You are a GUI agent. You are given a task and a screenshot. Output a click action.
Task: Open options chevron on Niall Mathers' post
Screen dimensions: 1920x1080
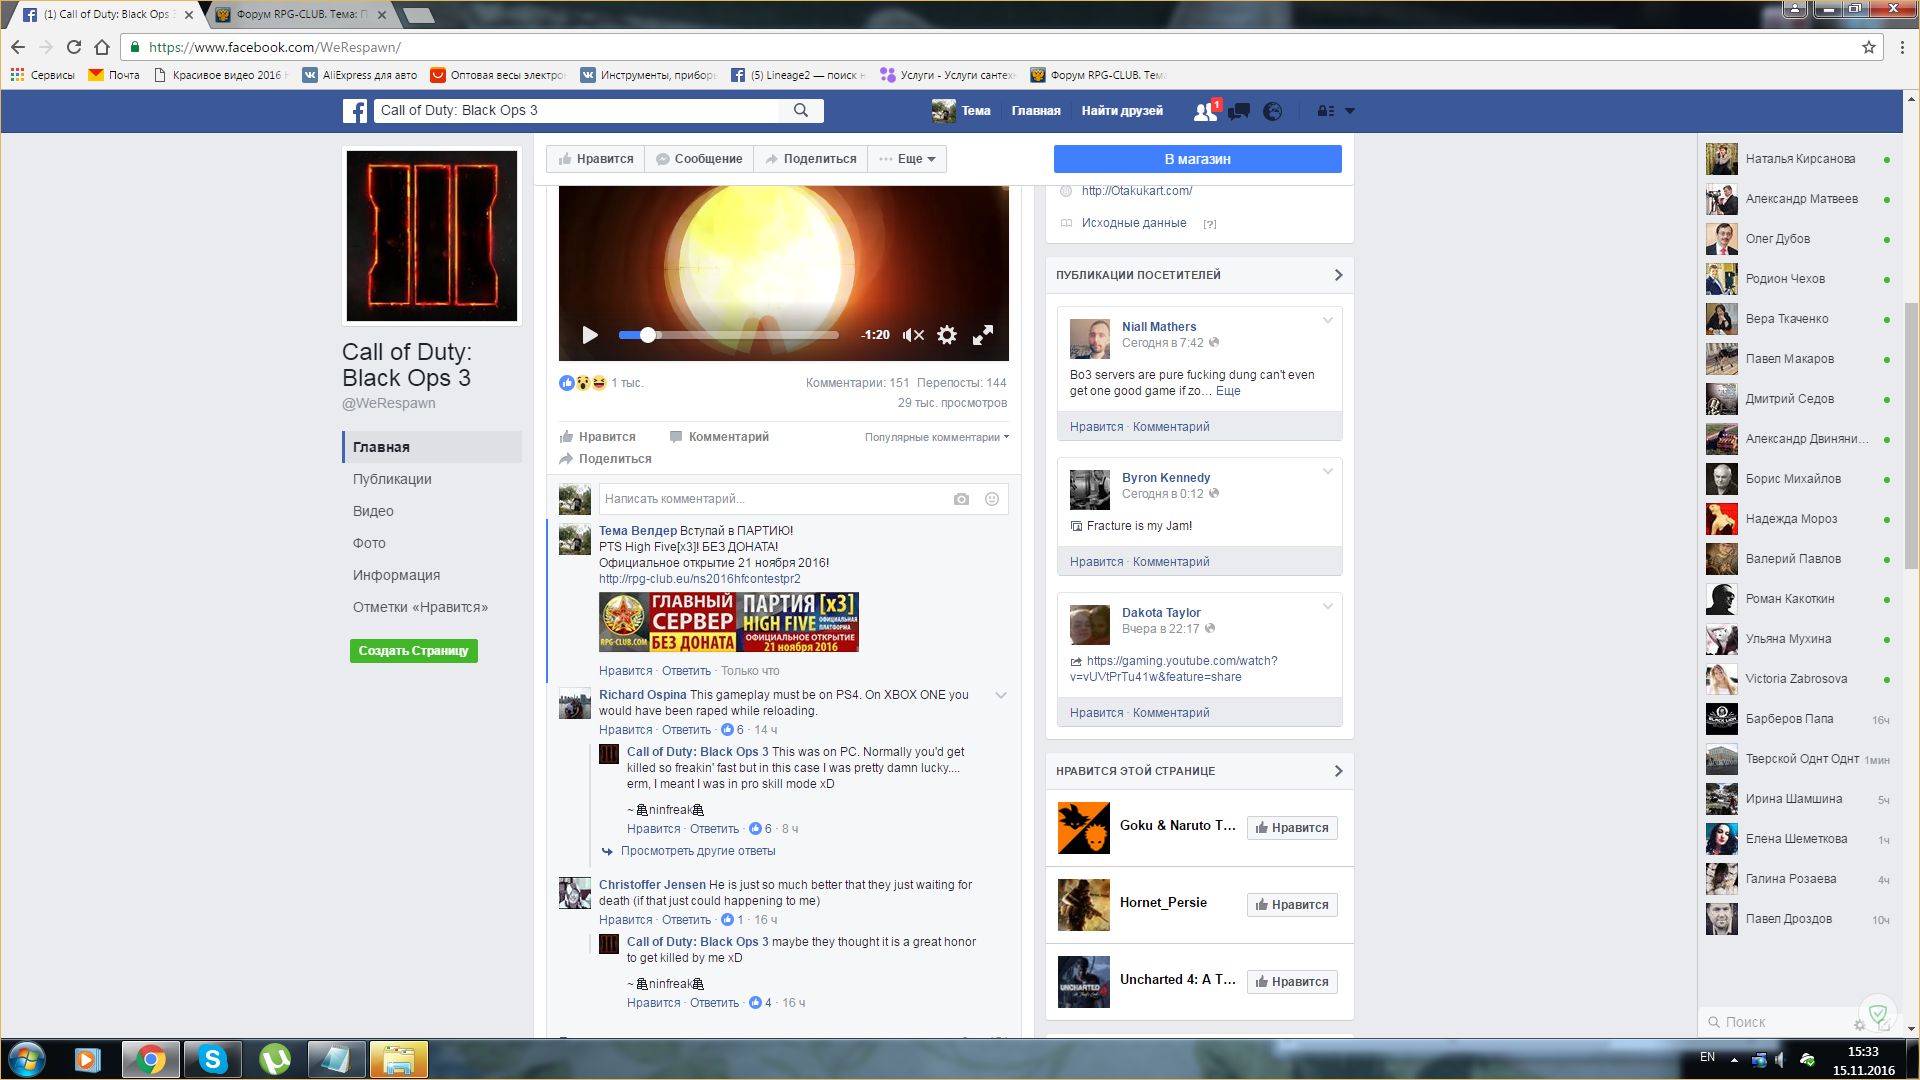tap(1328, 321)
